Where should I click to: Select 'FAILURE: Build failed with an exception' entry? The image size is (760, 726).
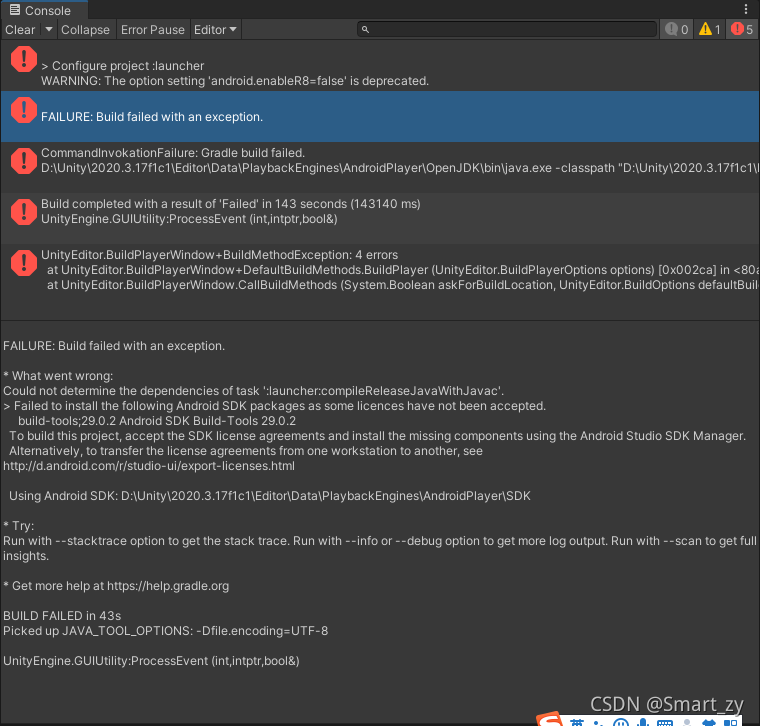(380, 116)
